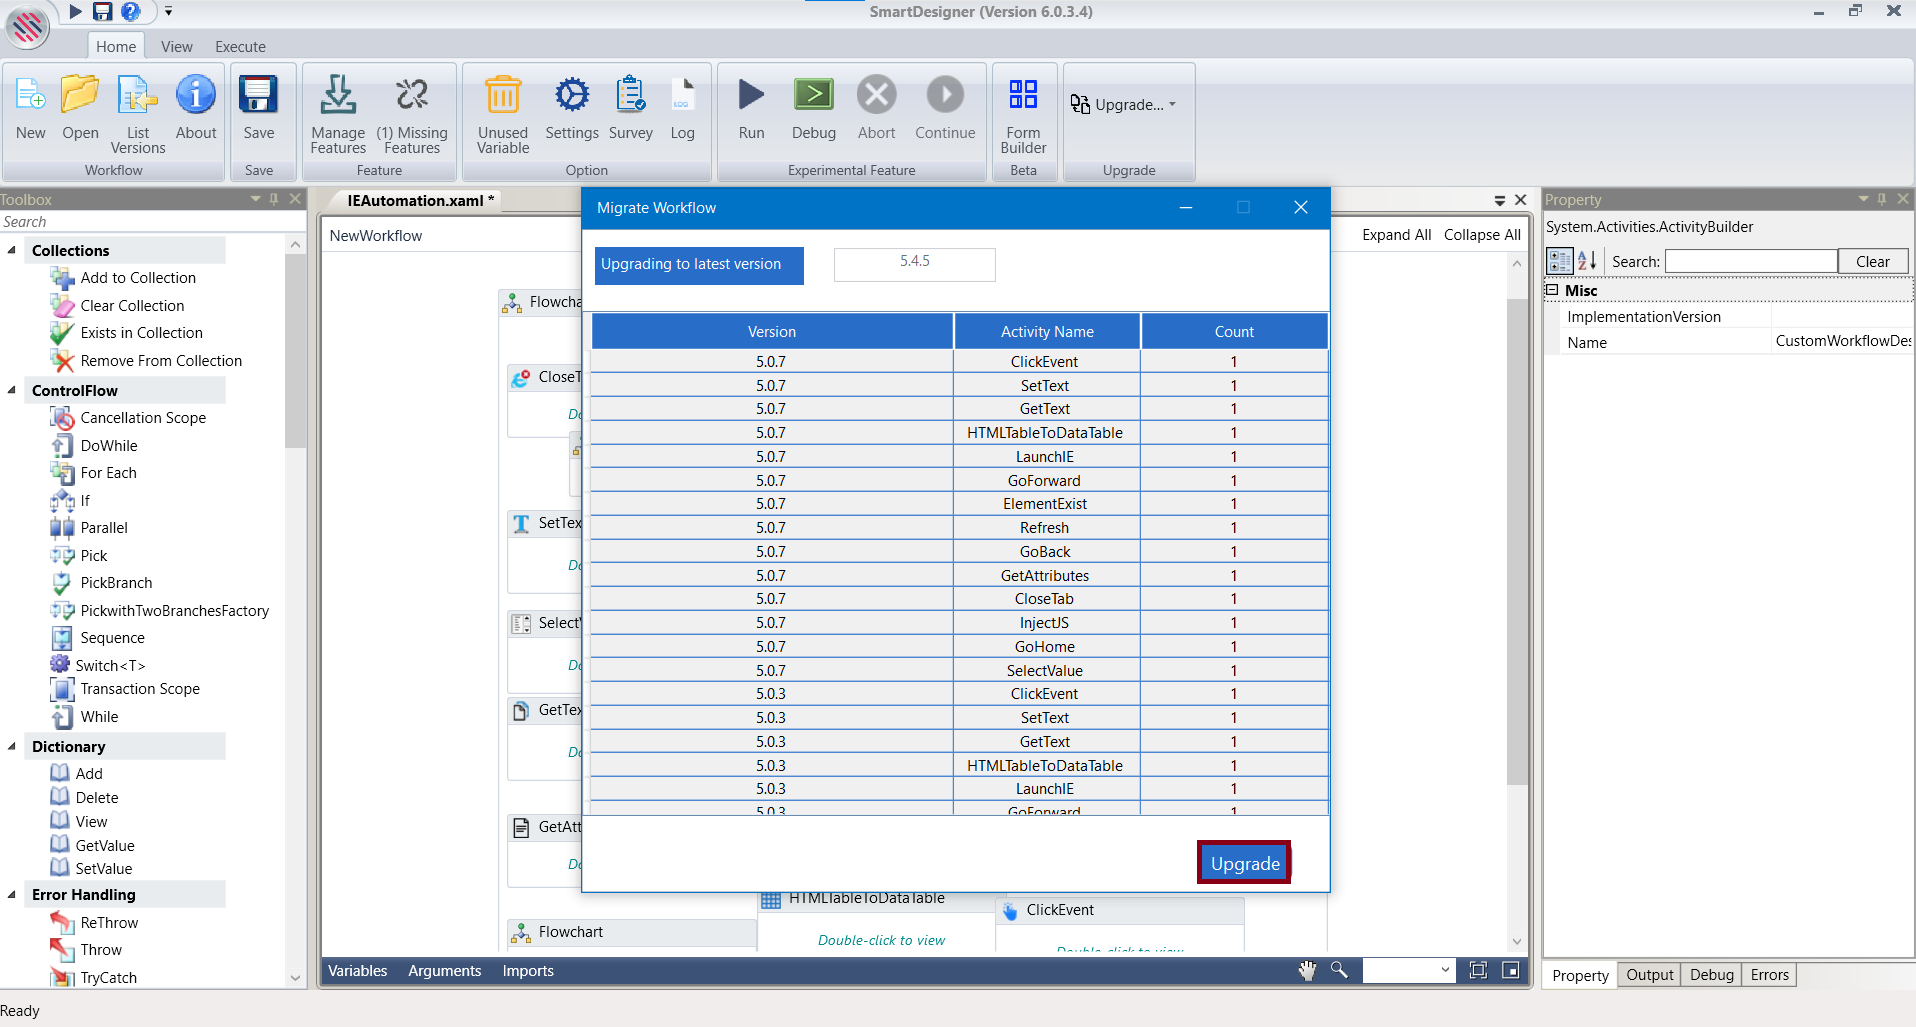Switch to the Output tab
Screen dimensions: 1916x1027
(x=1649, y=975)
